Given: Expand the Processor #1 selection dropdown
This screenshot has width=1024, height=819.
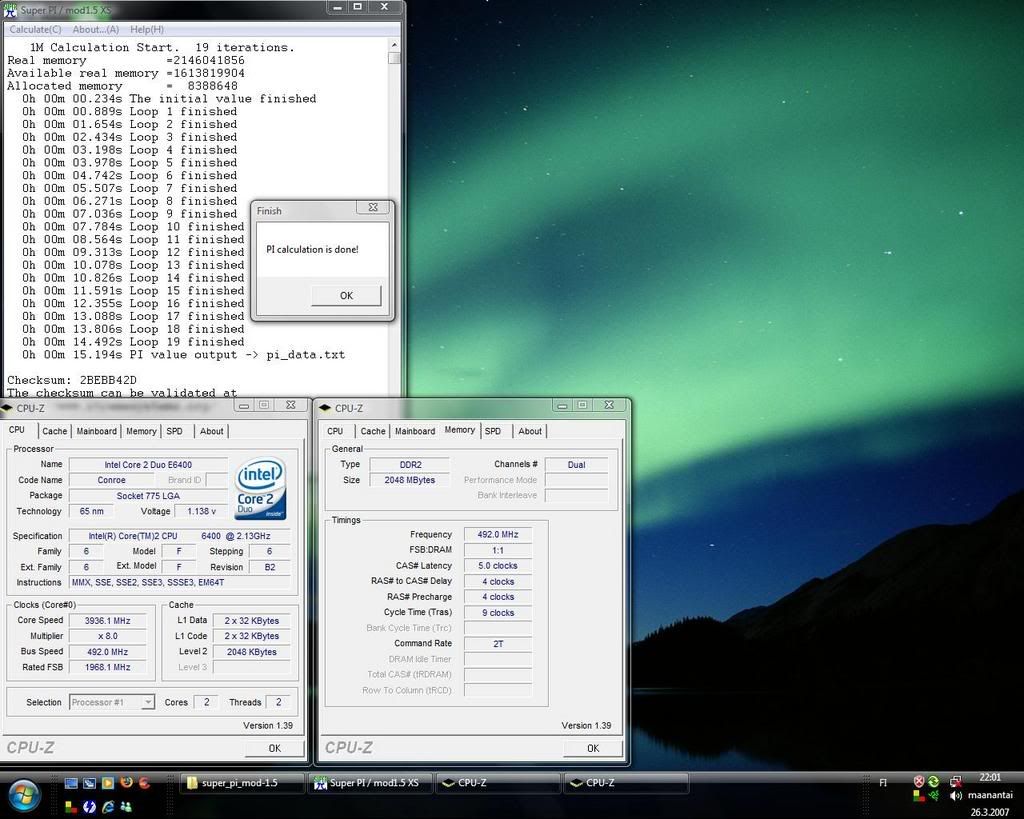Looking at the screenshot, I should [x=148, y=702].
